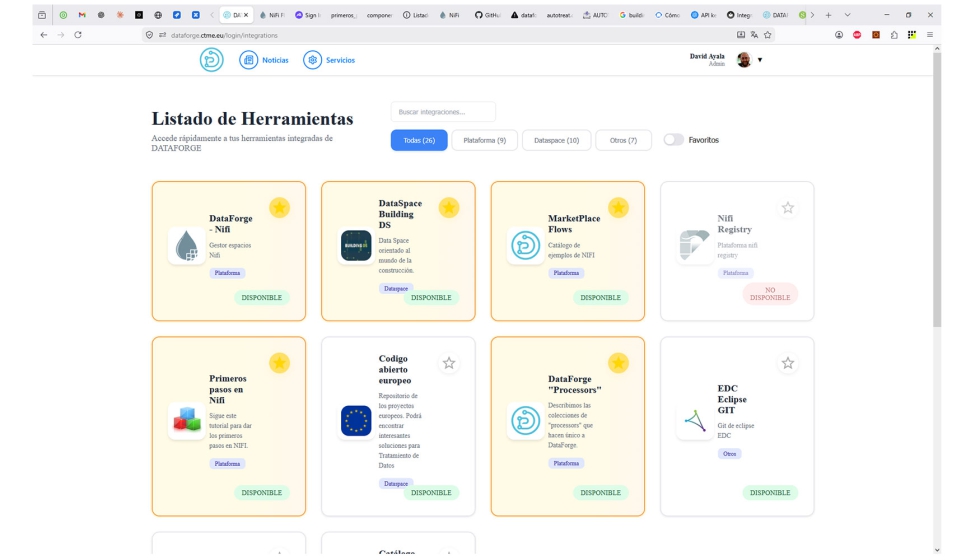Click the NO DISPONIBLE badge on Nifi Registry

click(x=770, y=294)
